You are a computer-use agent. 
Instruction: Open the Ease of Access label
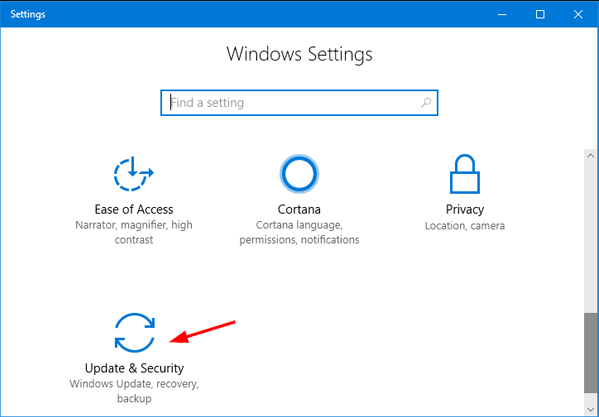[x=134, y=209]
